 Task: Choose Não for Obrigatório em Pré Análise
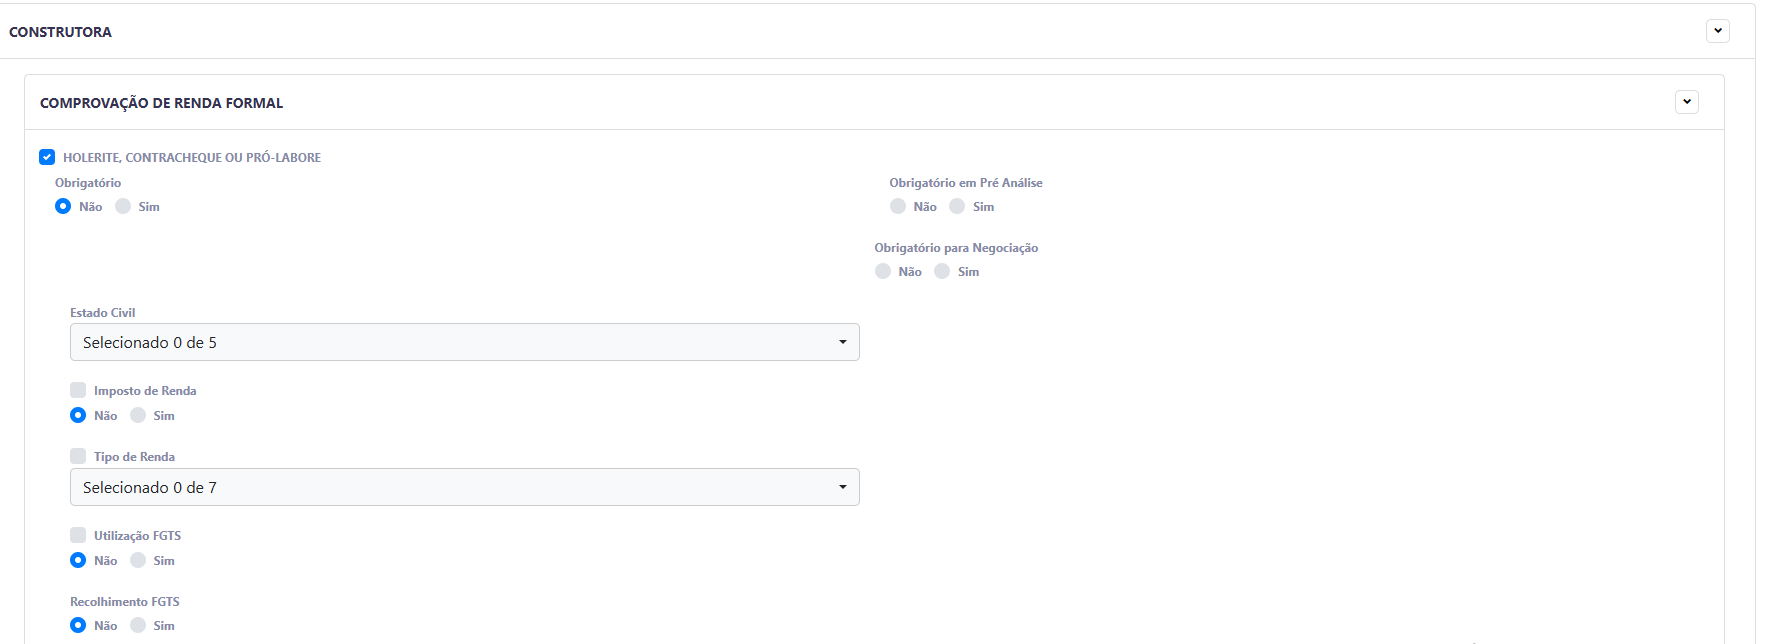(x=898, y=206)
